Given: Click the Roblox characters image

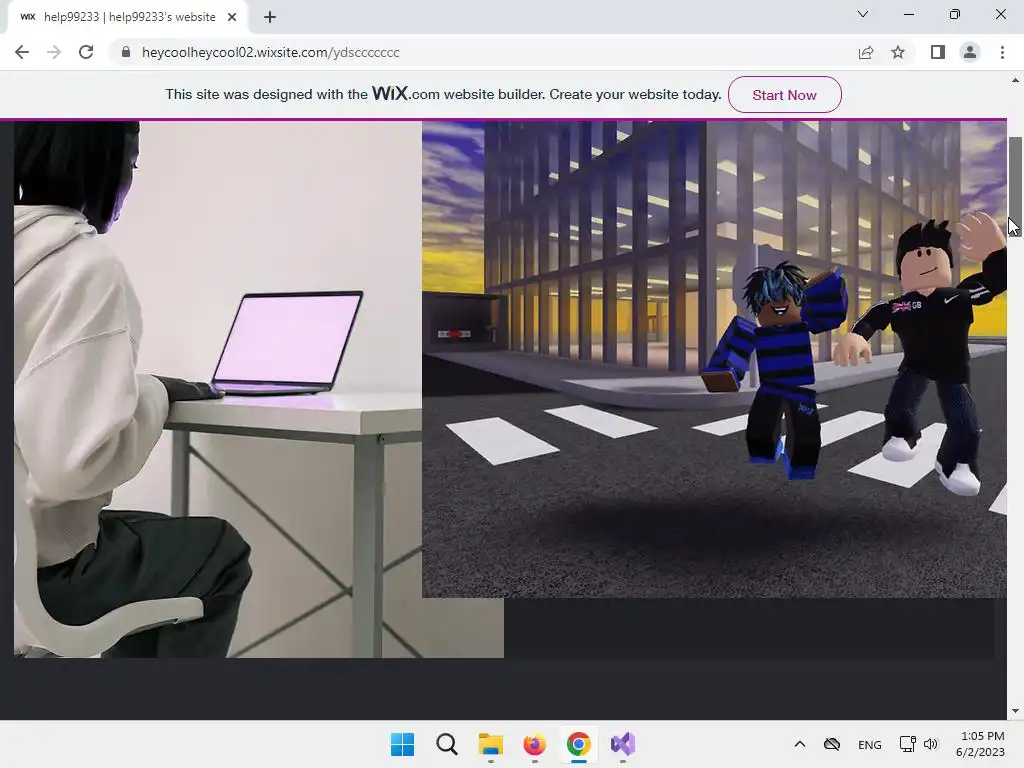Looking at the screenshot, I should pos(714,359).
